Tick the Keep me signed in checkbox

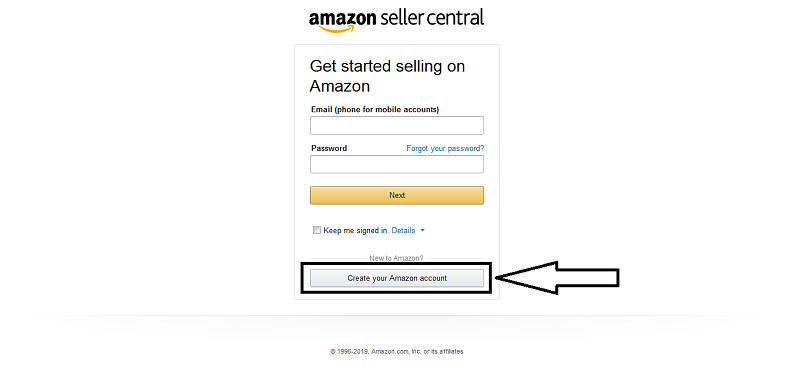[x=316, y=230]
